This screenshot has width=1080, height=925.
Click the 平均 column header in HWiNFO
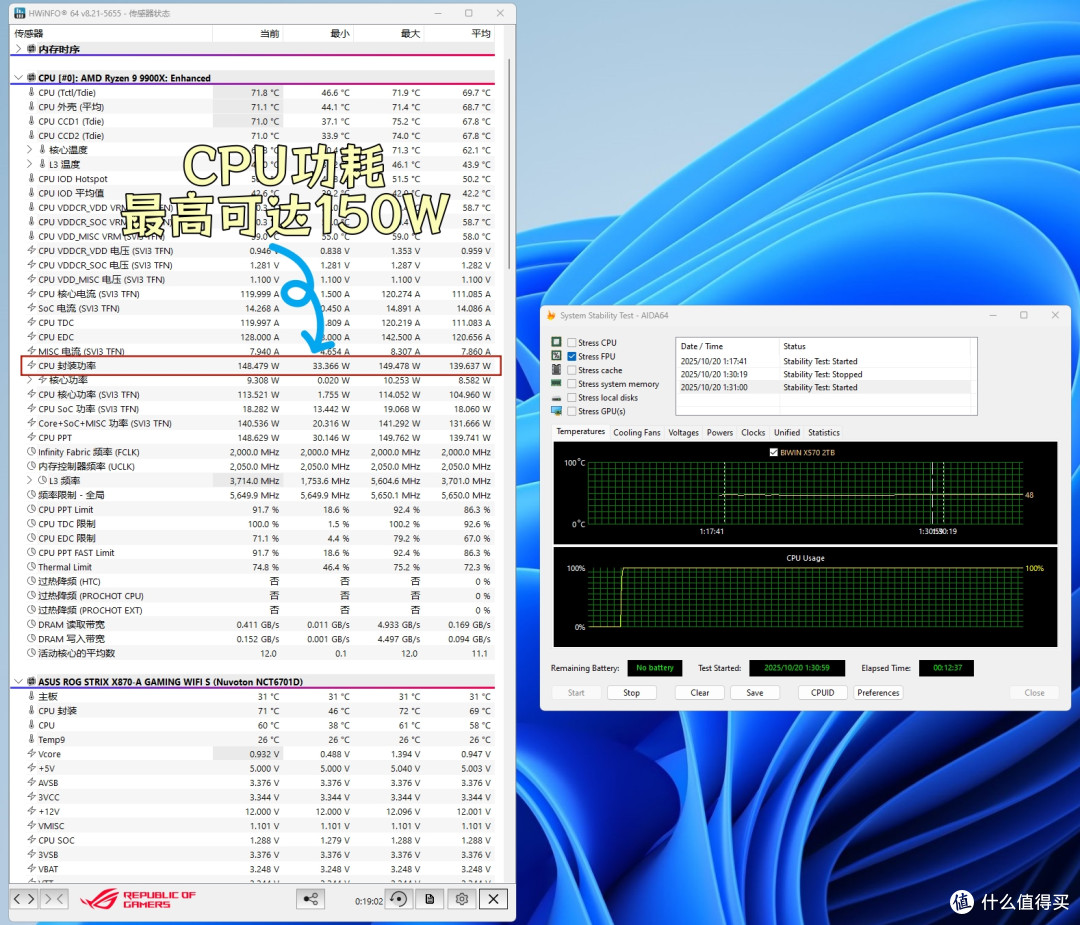point(459,33)
